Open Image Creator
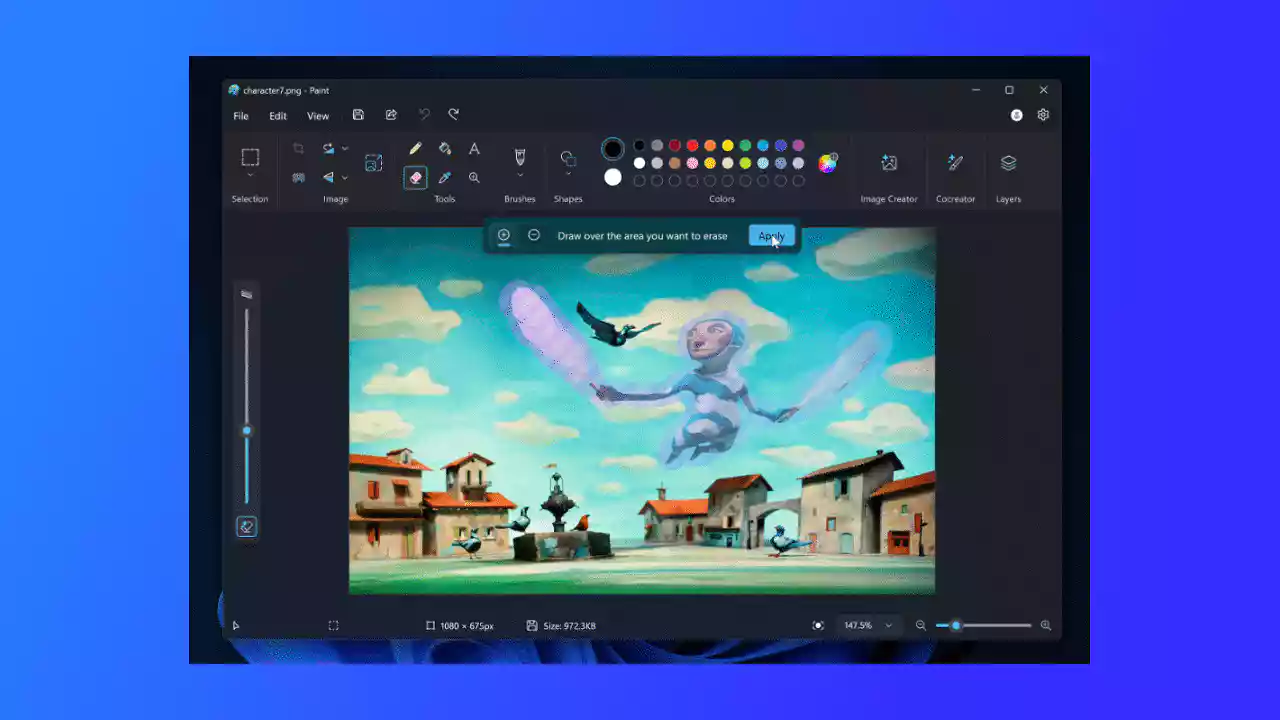 tap(889, 163)
